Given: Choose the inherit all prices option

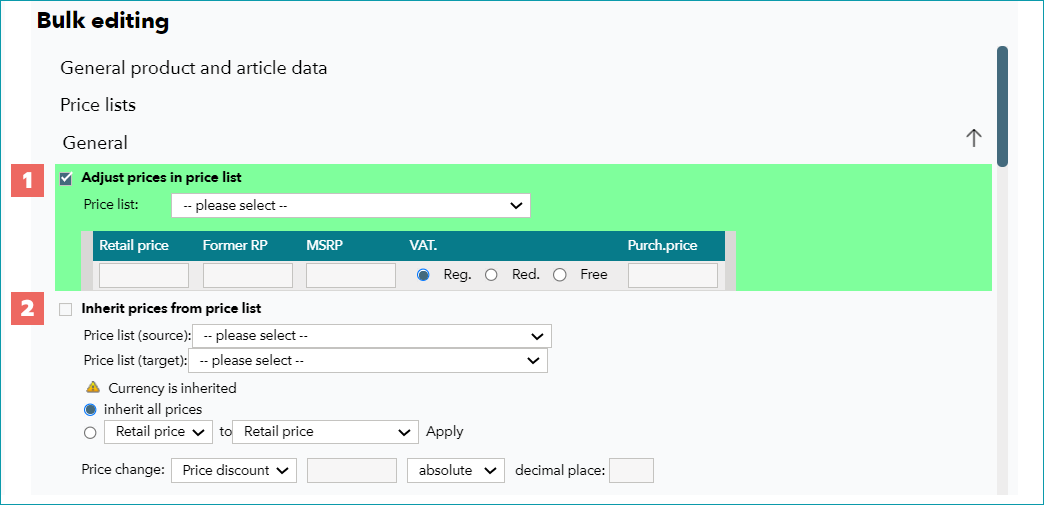Looking at the screenshot, I should click(91, 409).
